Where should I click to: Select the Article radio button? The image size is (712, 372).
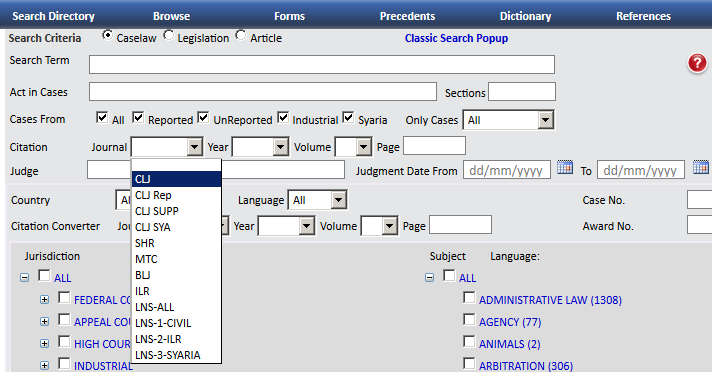(241, 35)
